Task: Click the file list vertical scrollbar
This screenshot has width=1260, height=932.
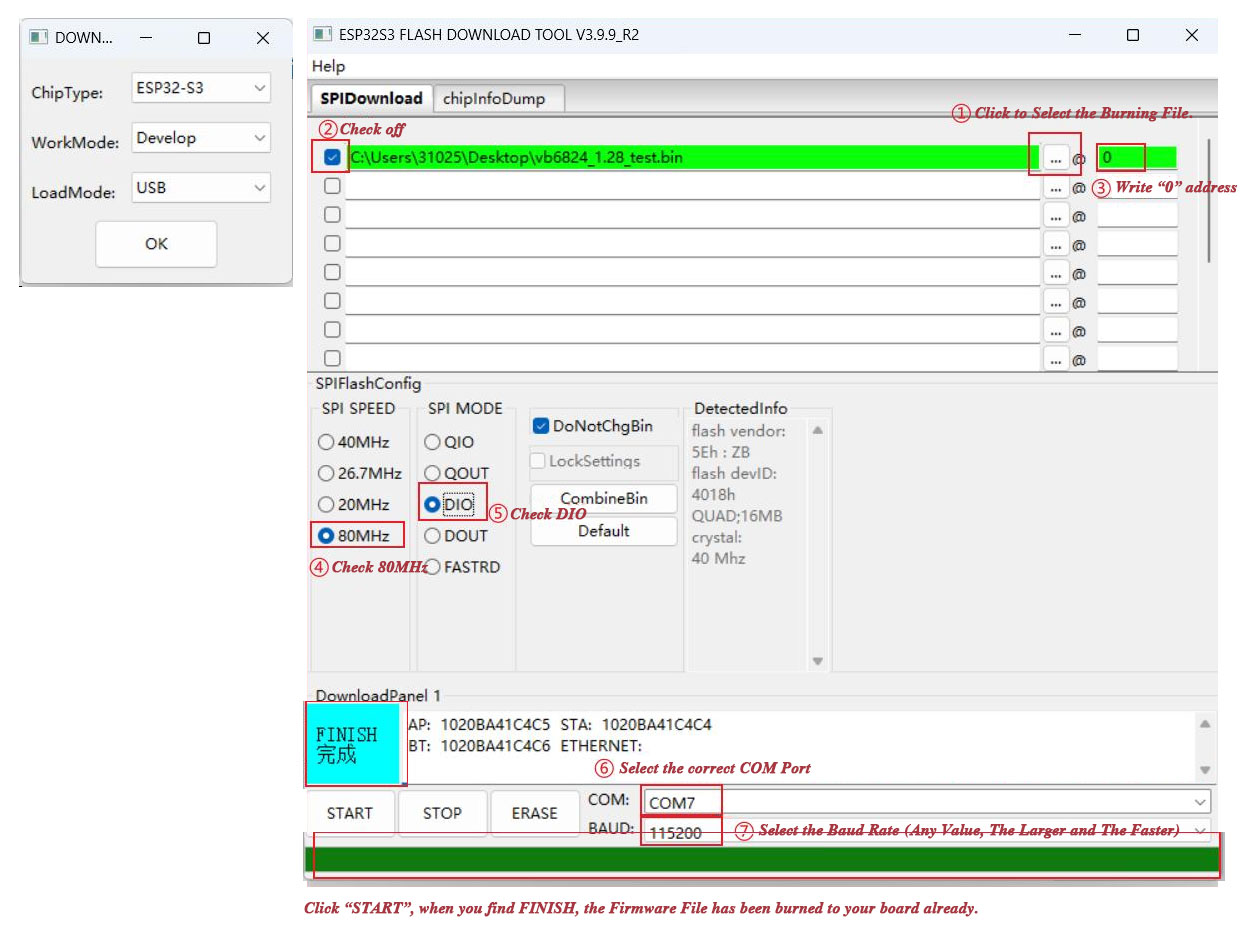Action: pyautogui.click(x=1209, y=200)
